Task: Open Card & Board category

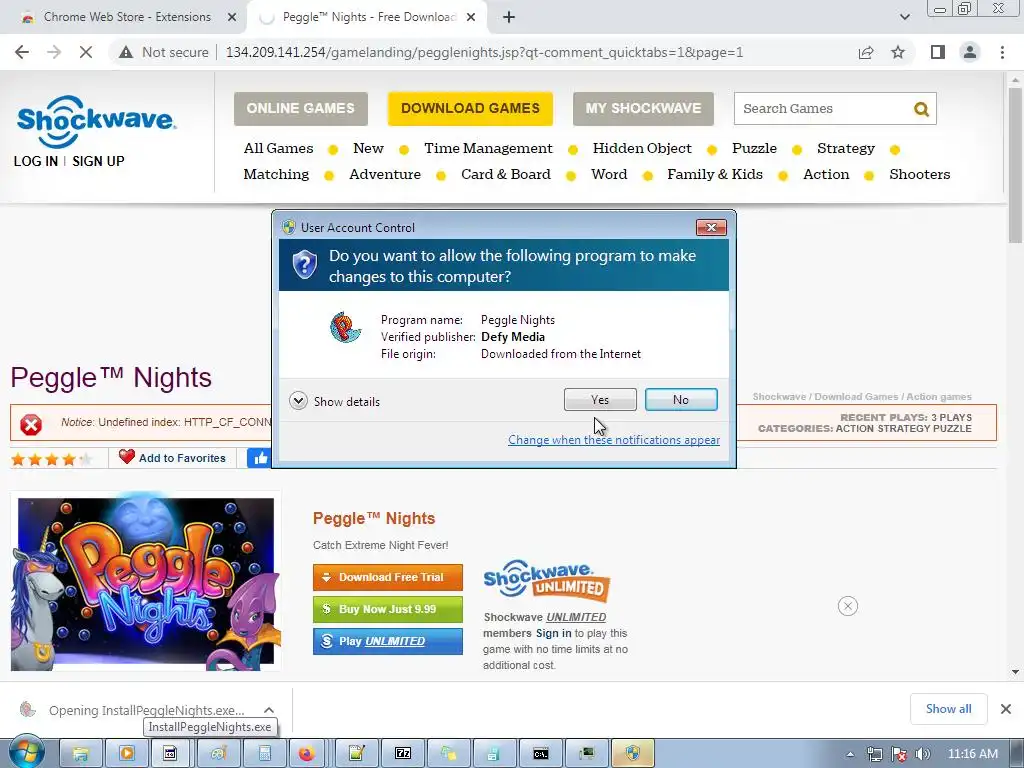Action: (505, 174)
